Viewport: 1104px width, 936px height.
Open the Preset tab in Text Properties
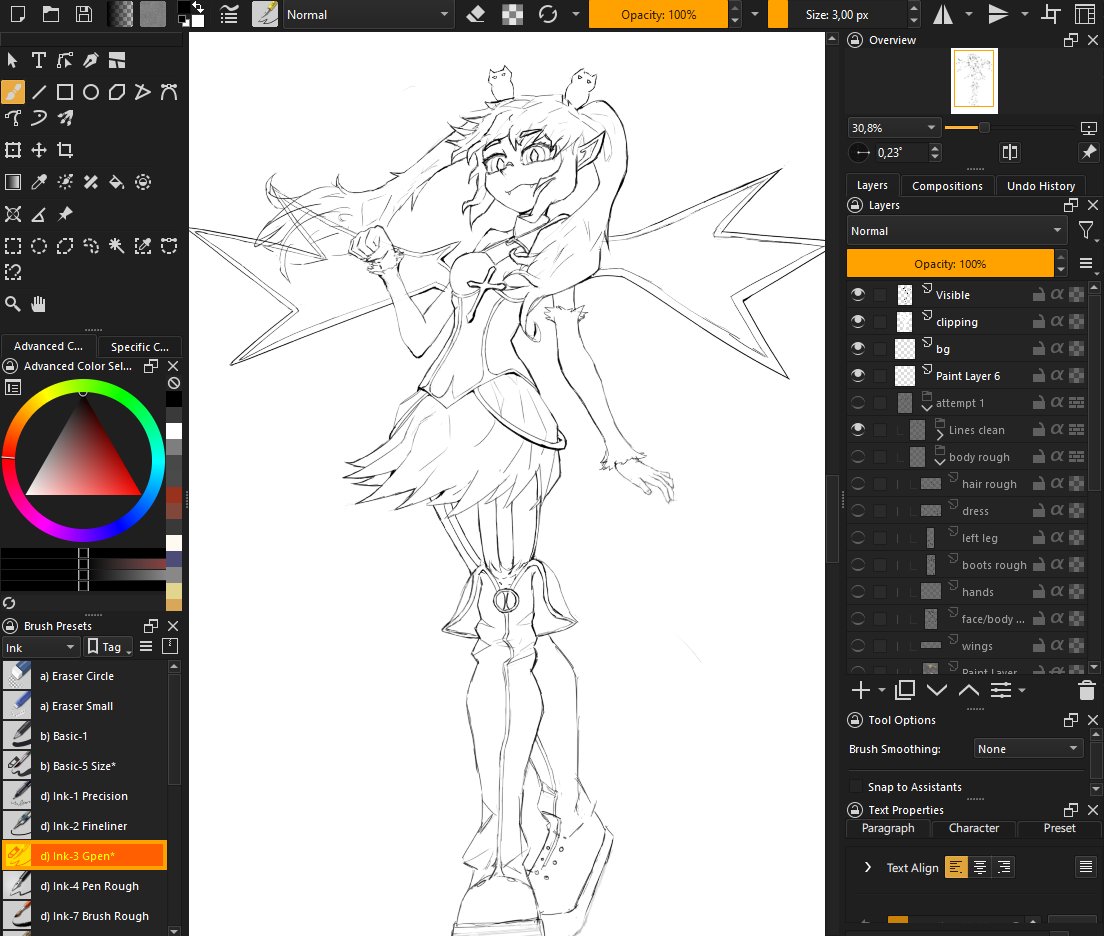point(1059,828)
